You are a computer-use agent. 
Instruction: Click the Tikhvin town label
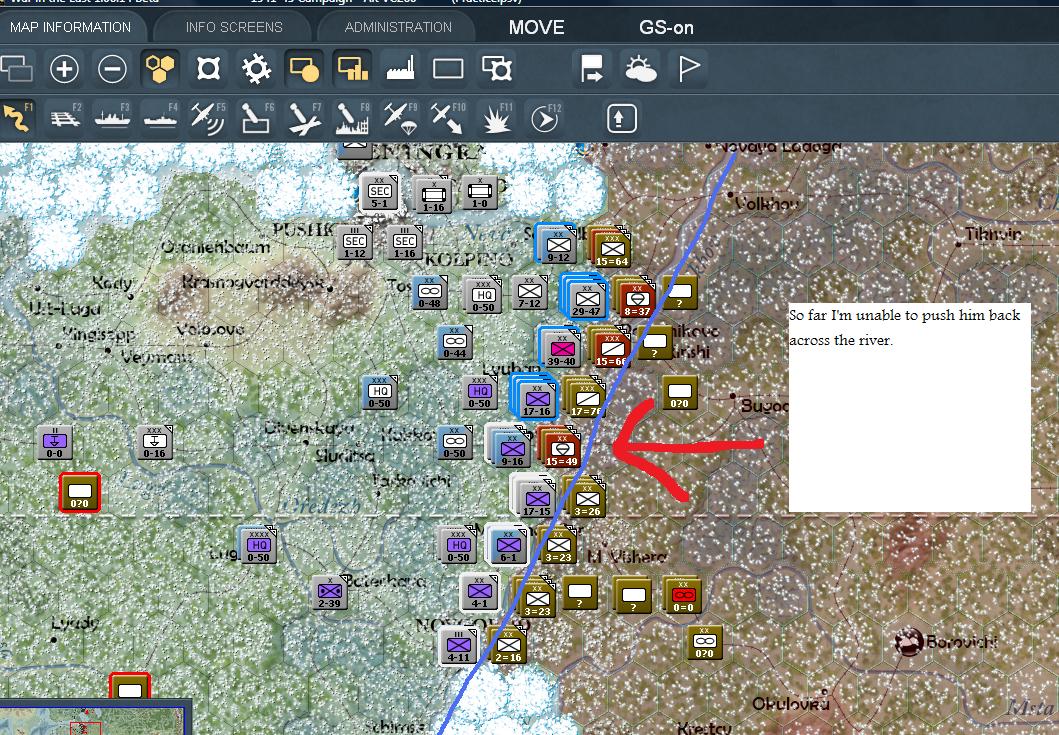pos(992,234)
